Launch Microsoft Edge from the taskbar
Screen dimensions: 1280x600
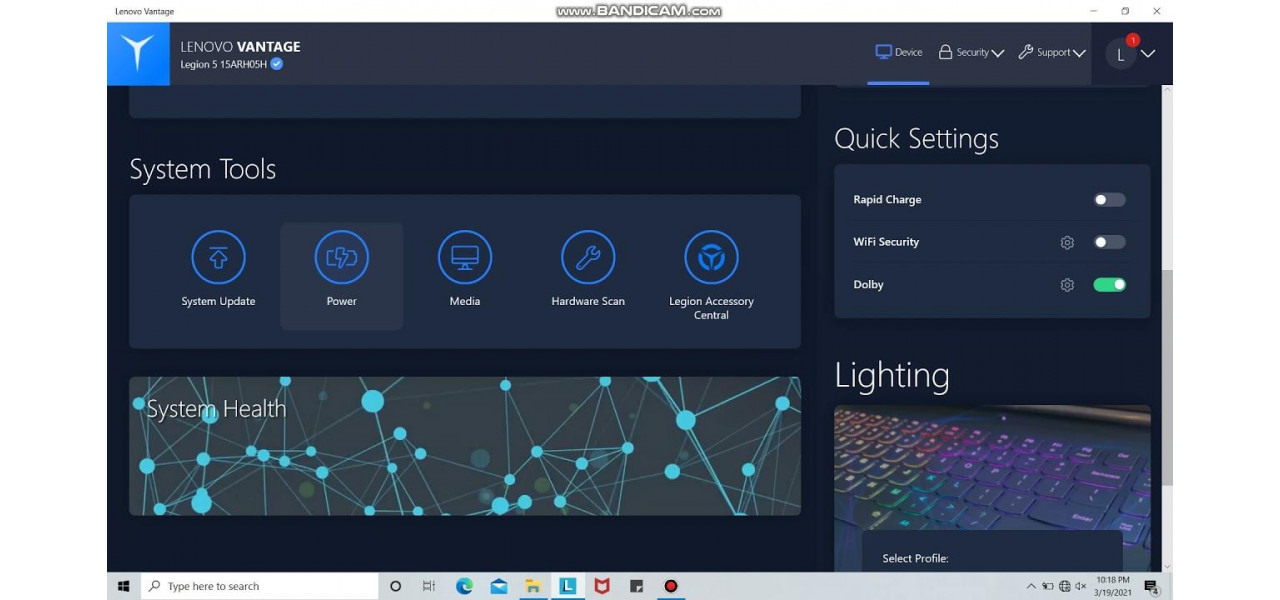point(464,586)
